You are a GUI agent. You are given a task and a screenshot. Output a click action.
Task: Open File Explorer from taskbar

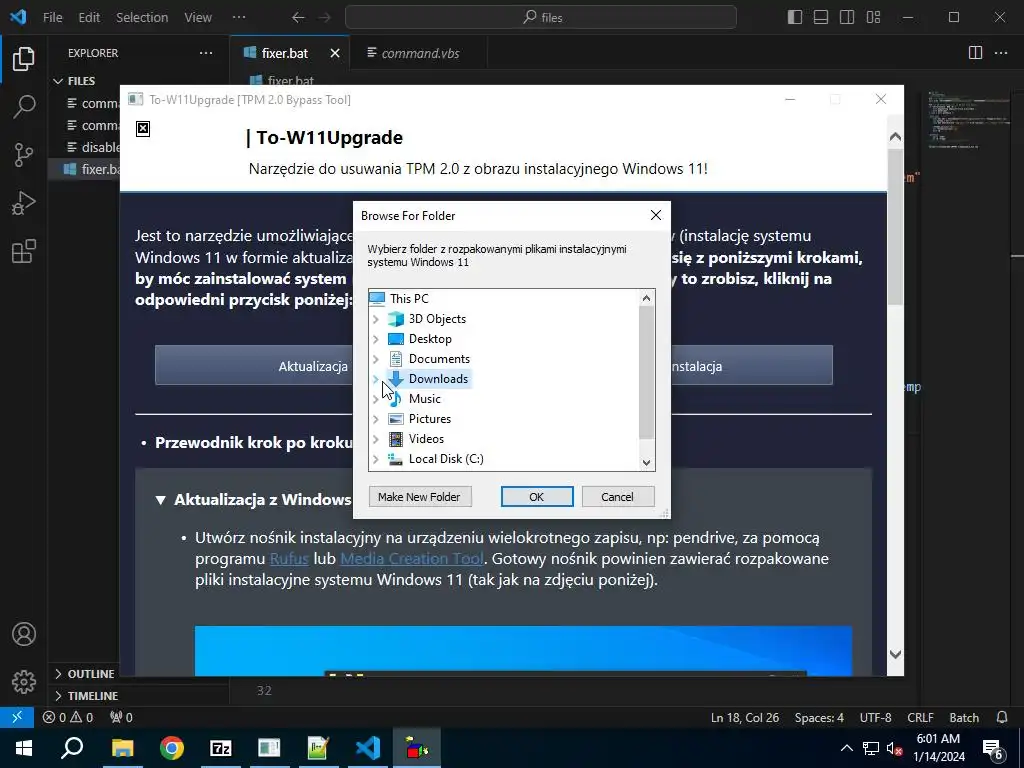(122, 748)
